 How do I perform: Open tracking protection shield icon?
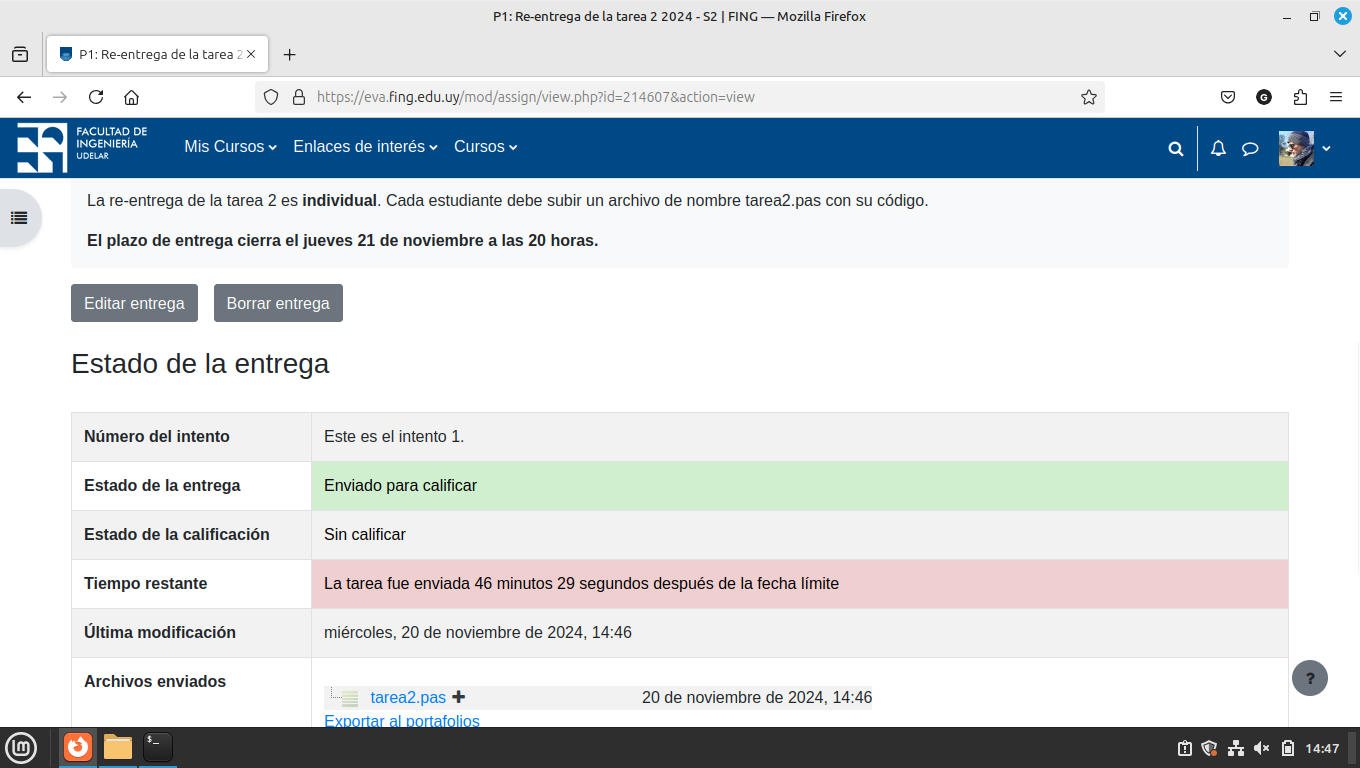[271, 97]
